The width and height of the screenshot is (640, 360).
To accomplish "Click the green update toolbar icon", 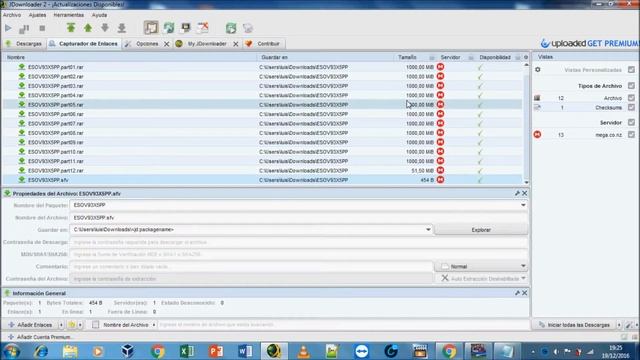I will point(231,28).
